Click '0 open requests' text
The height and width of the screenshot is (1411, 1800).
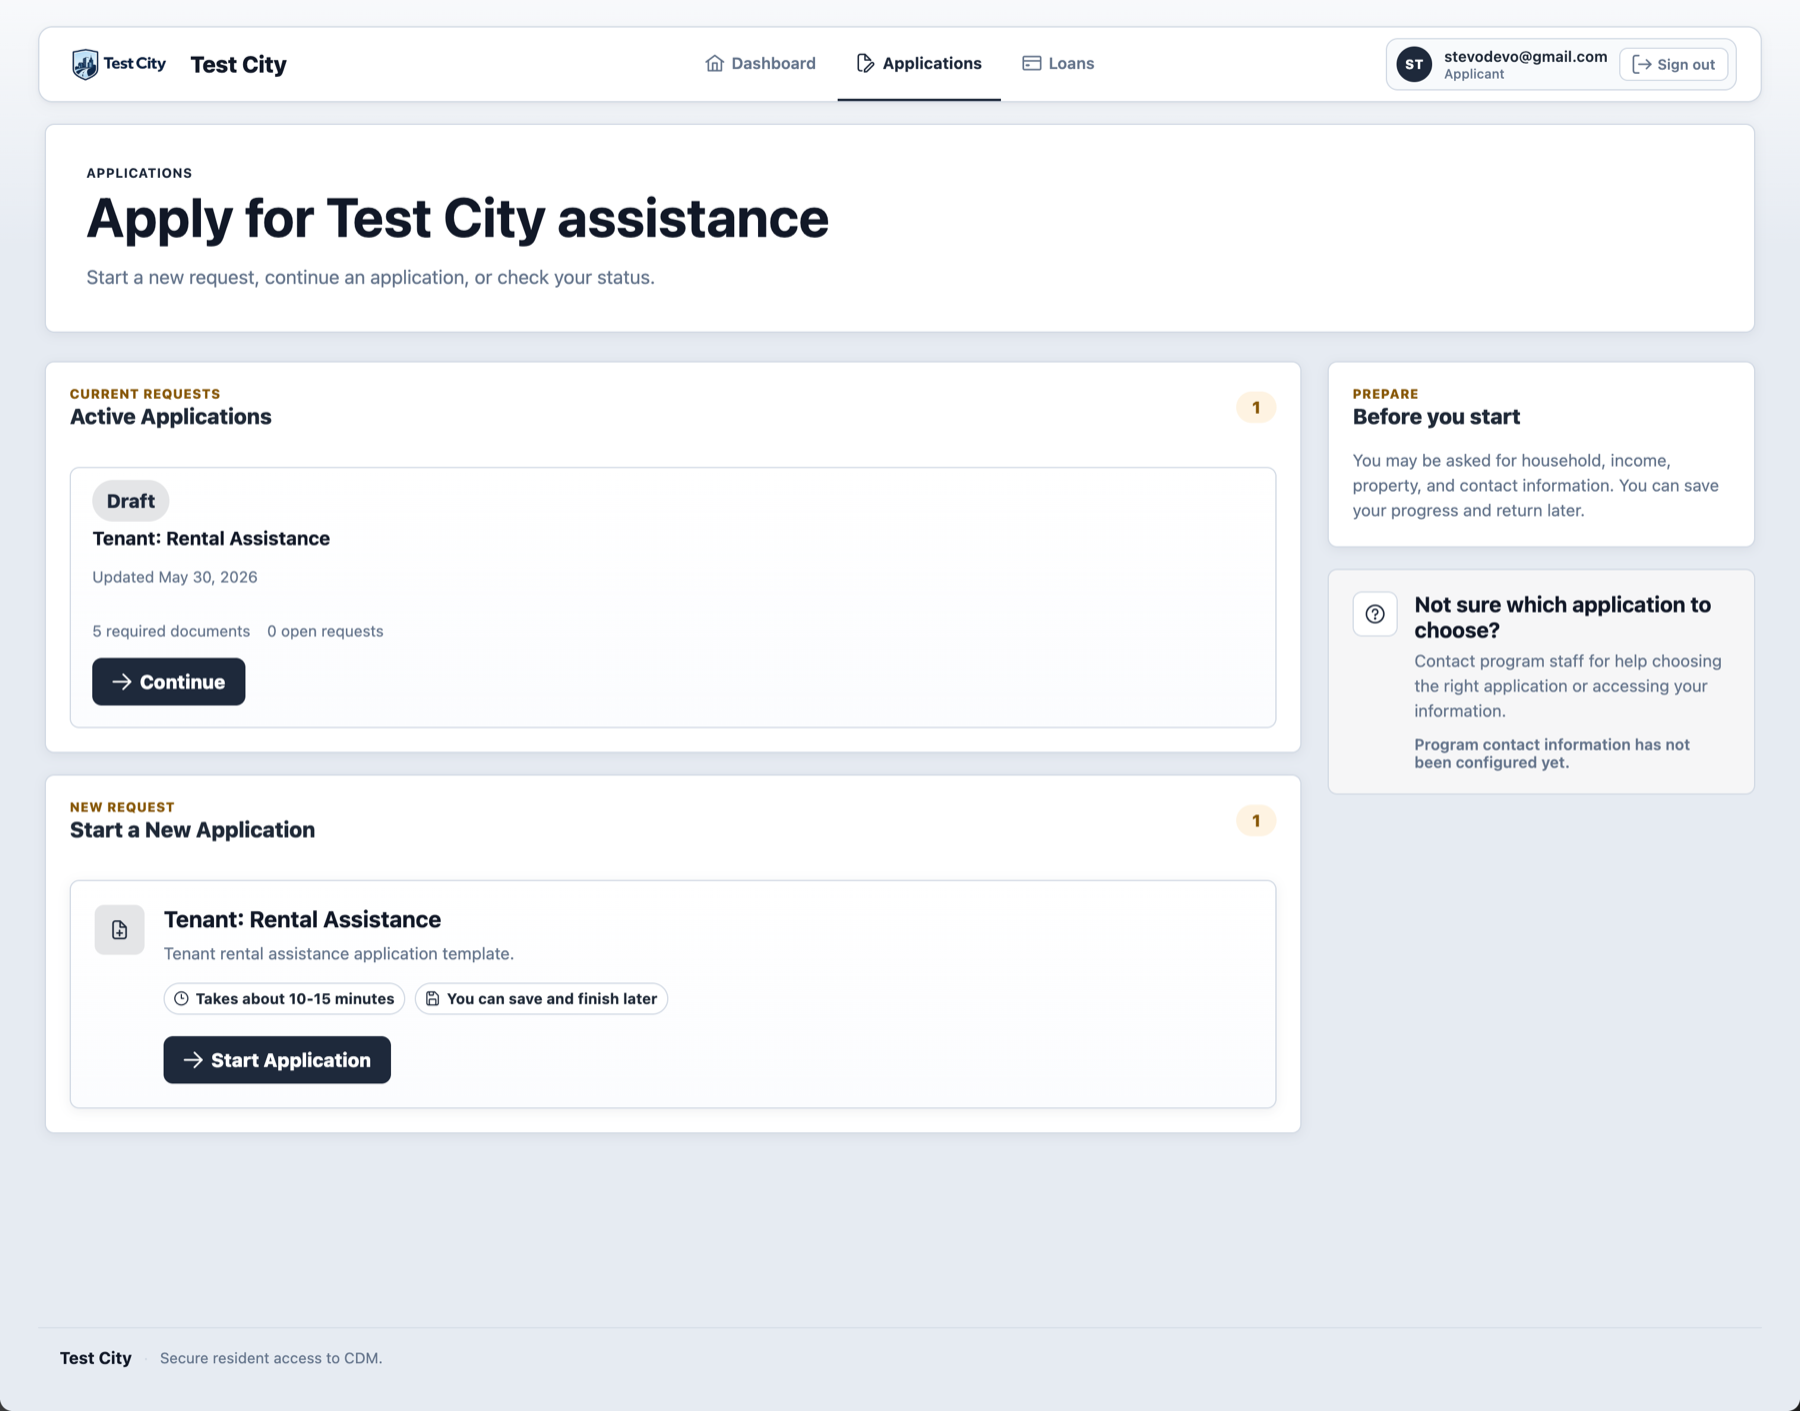click(325, 631)
